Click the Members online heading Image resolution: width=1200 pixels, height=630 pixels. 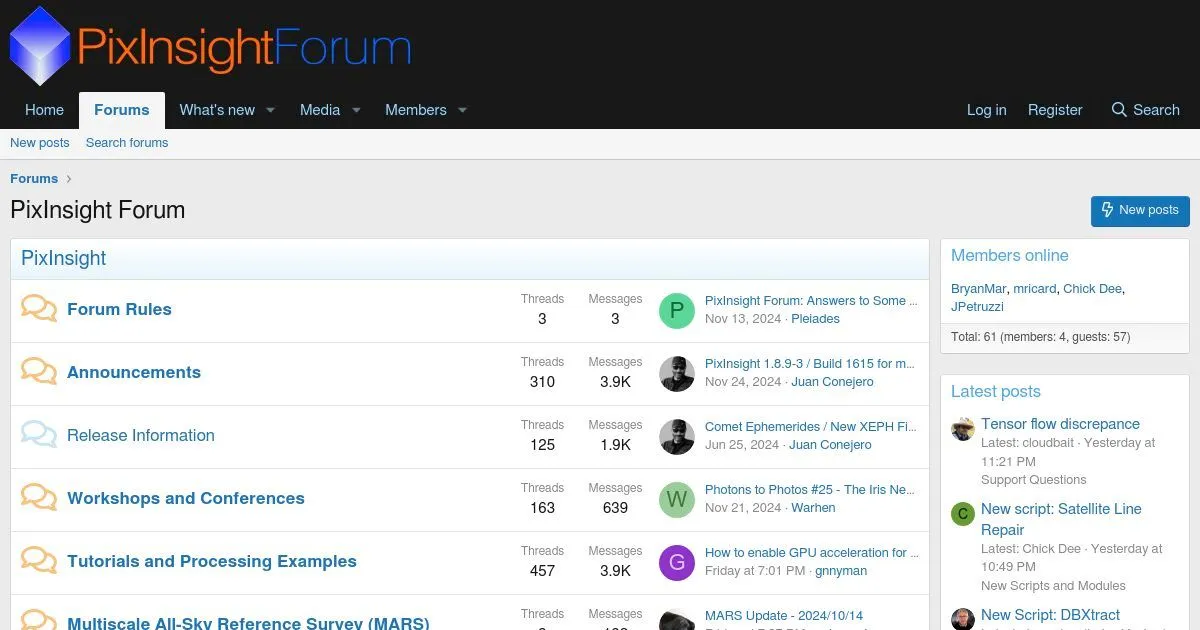click(x=1010, y=255)
